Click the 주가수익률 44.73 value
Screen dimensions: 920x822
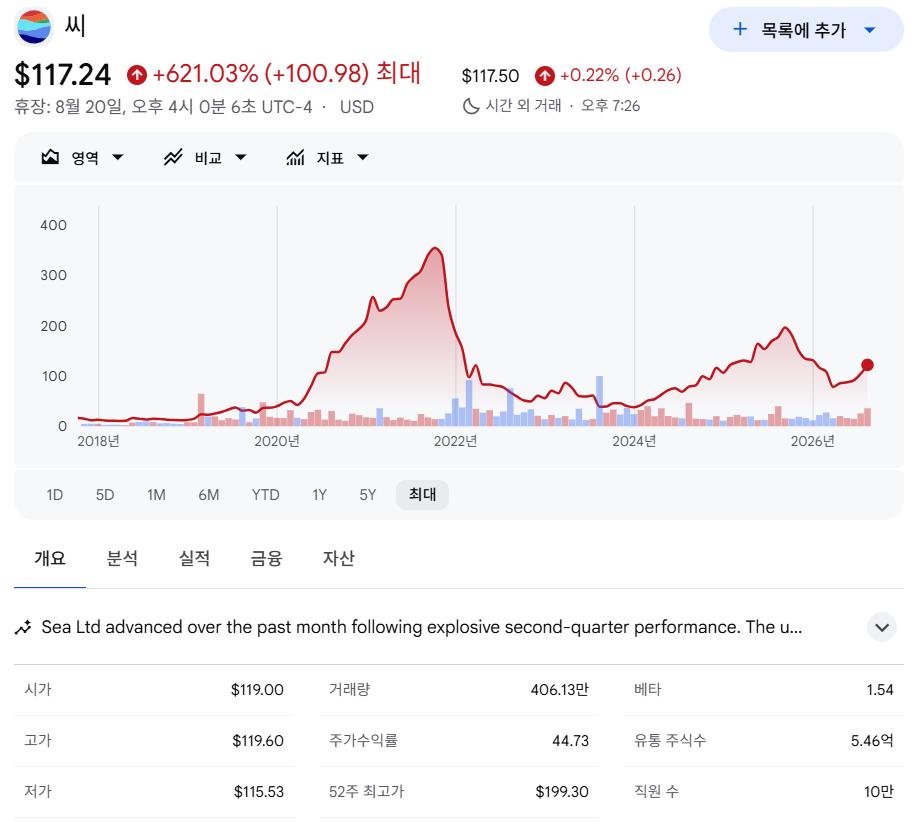click(570, 740)
